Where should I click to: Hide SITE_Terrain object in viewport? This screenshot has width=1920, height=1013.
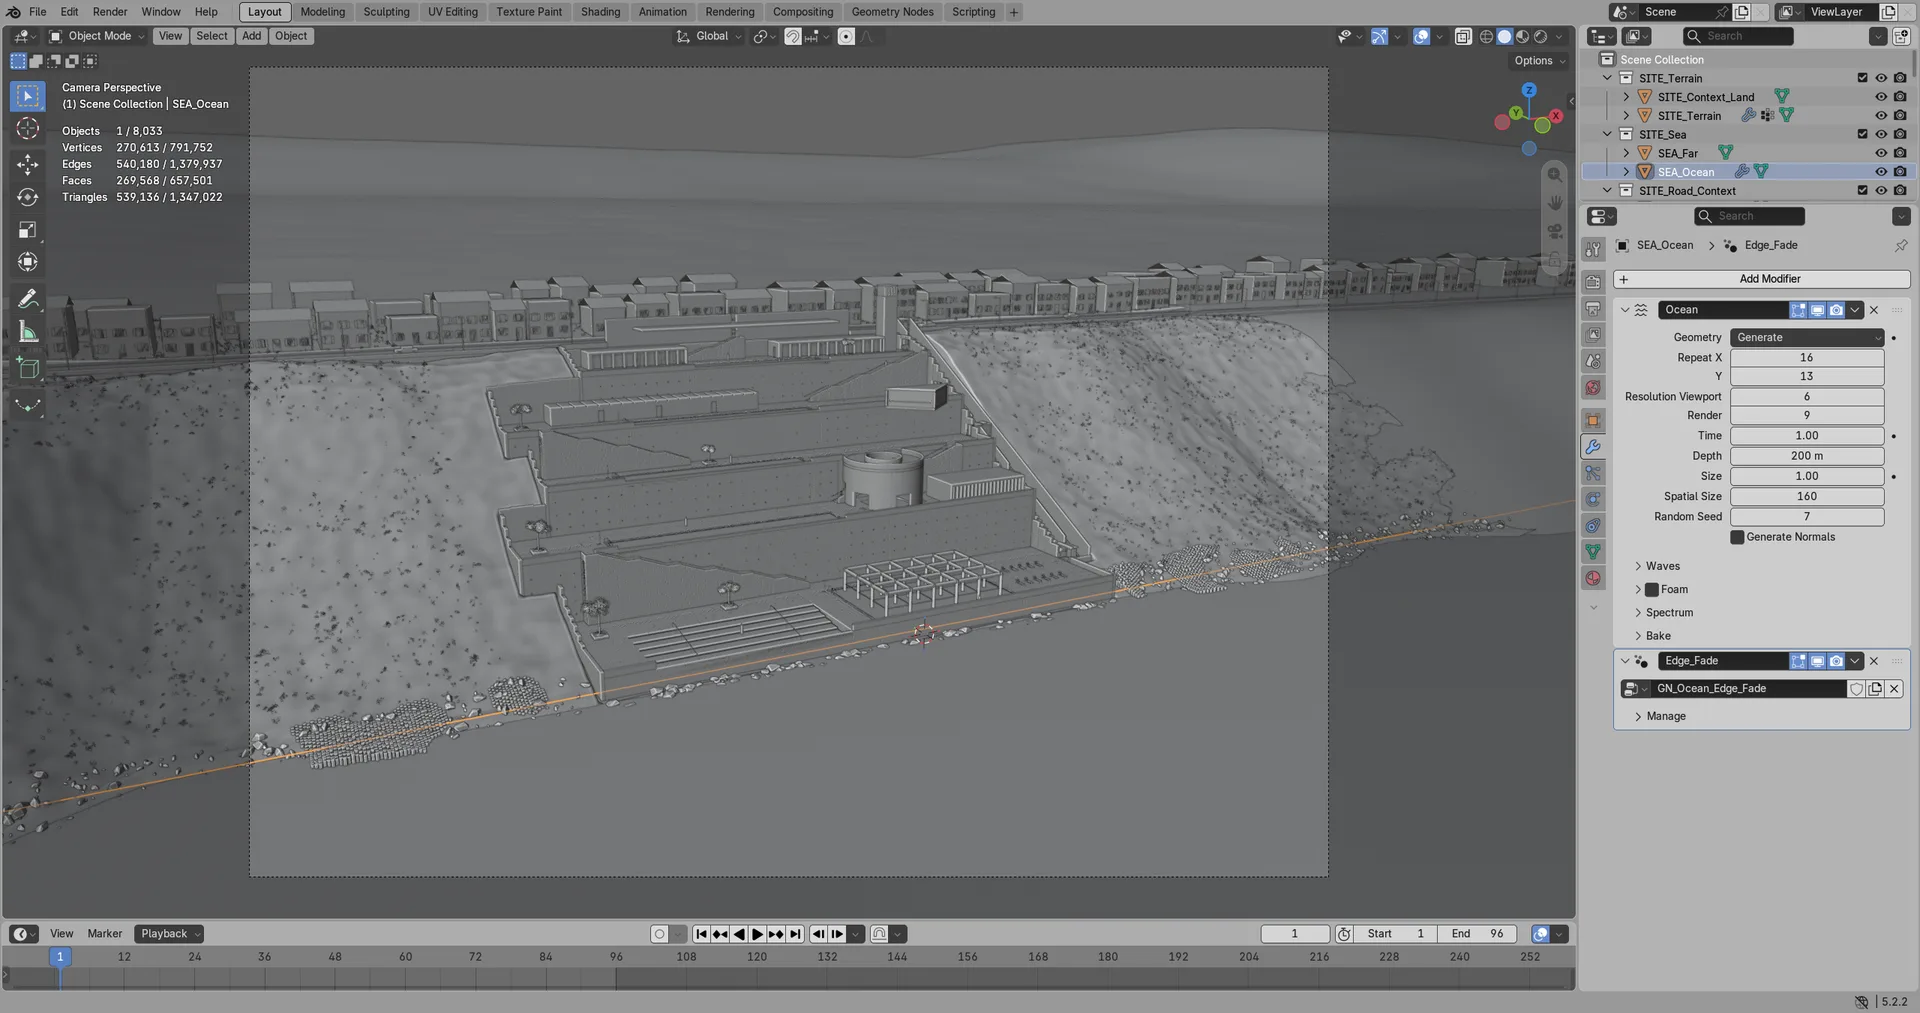(x=1881, y=116)
